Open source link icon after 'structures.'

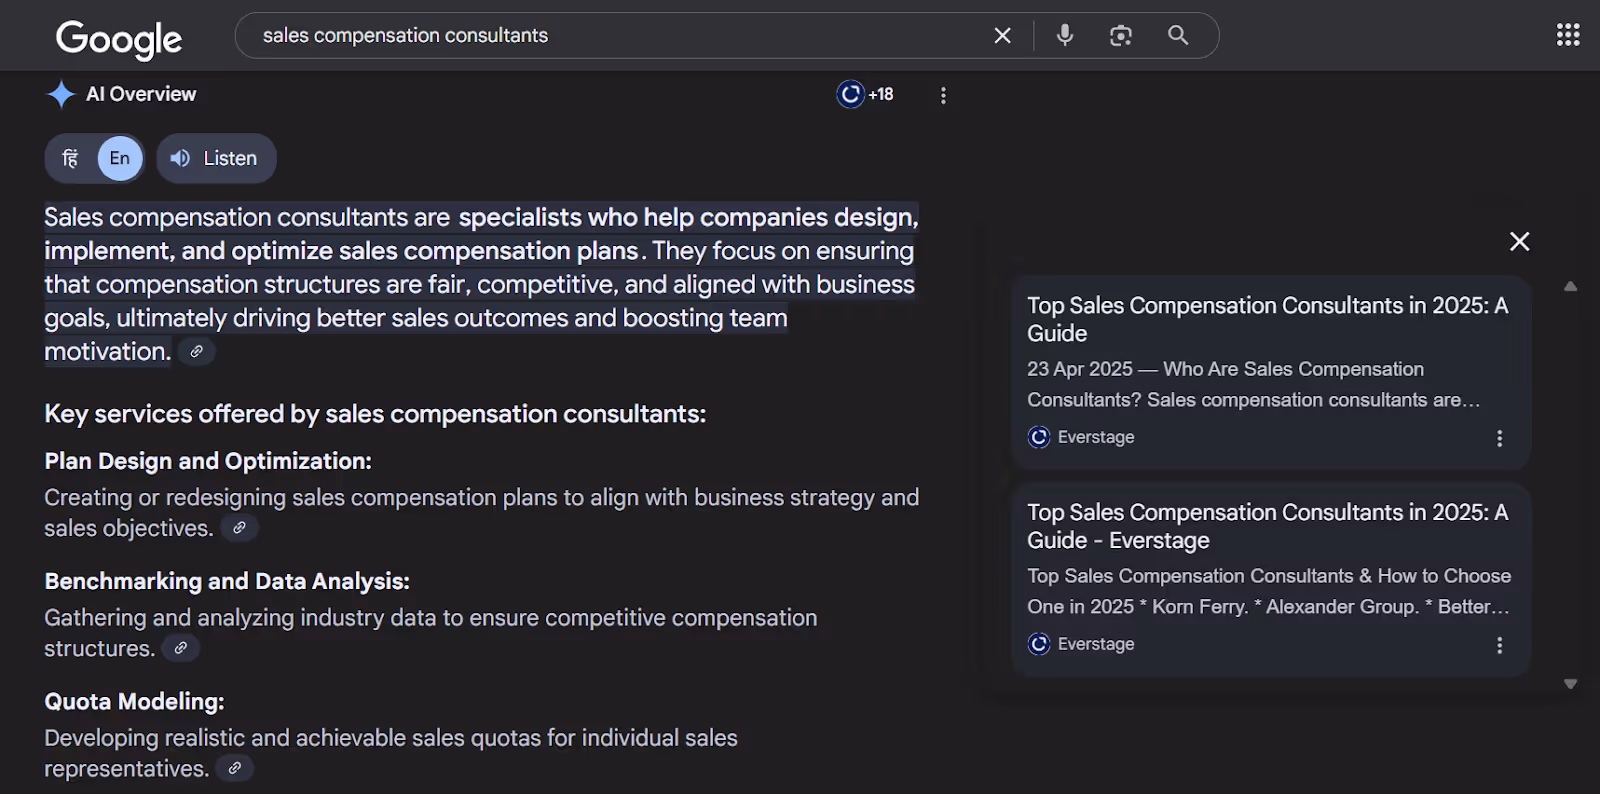[181, 648]
